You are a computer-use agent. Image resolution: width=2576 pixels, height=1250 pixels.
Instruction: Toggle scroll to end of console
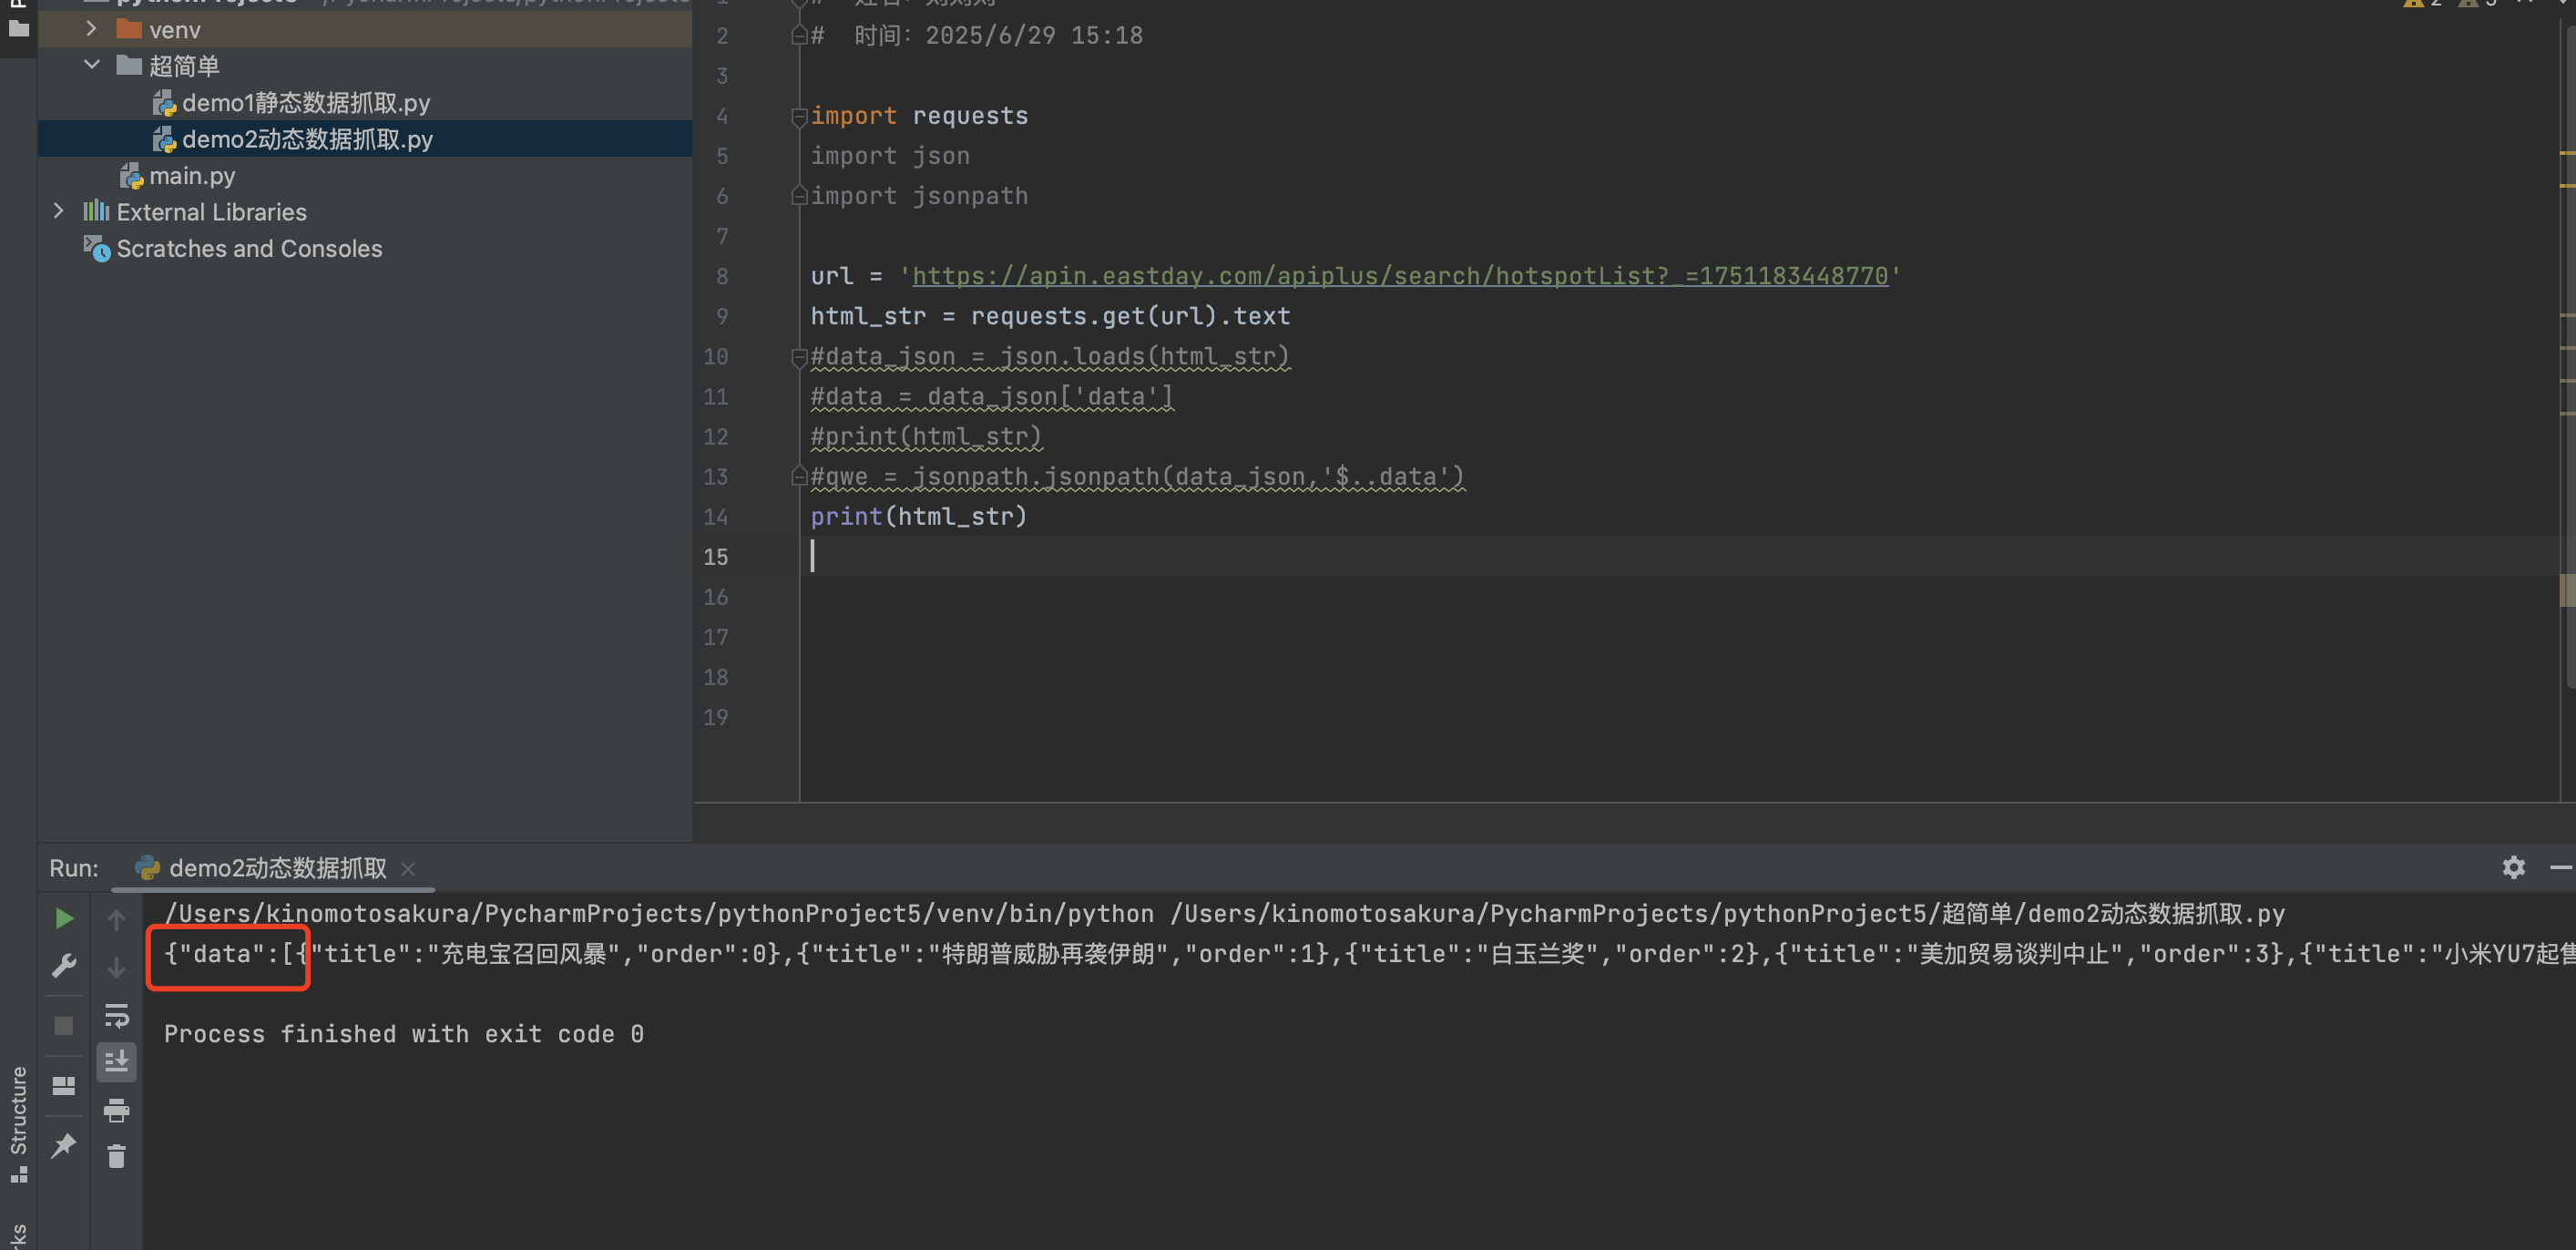[x=116, y=1061]
